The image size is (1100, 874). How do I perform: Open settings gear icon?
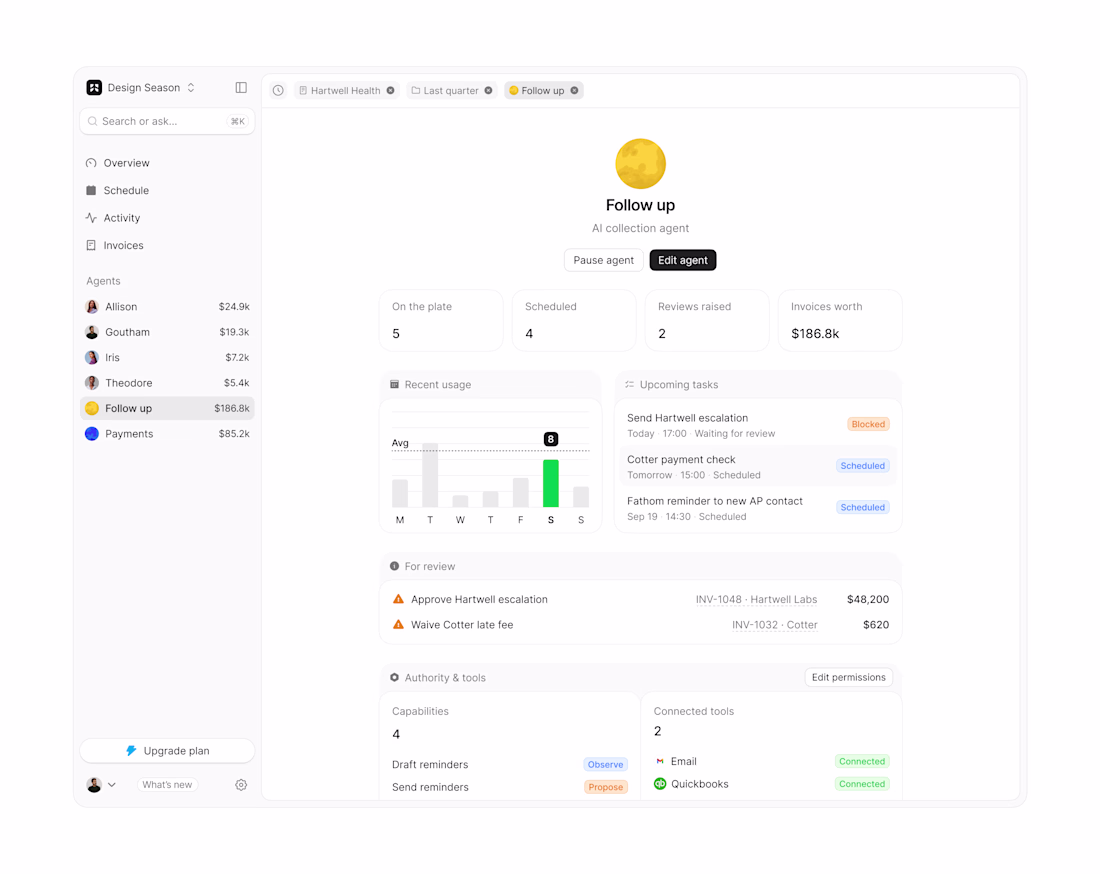pyautogui.click(x=241, y=785)
